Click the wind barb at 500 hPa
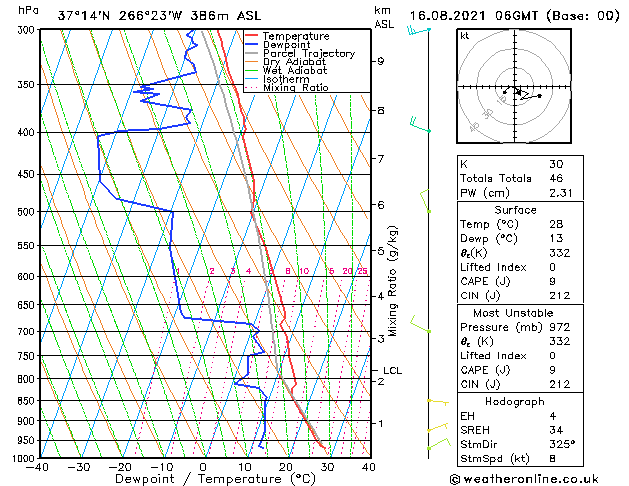 (x=425, y=201)
